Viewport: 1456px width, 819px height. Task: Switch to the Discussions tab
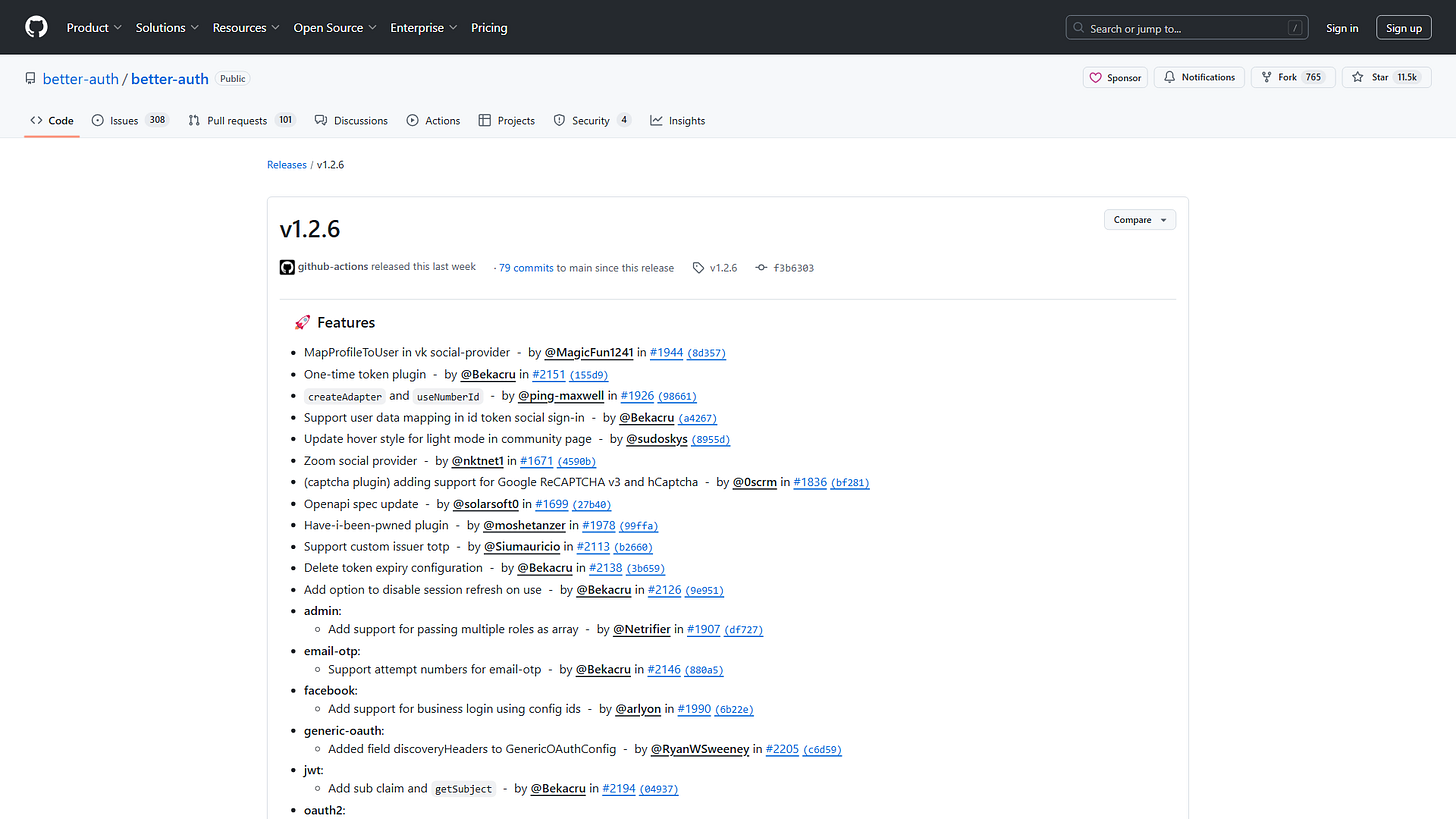351,120
